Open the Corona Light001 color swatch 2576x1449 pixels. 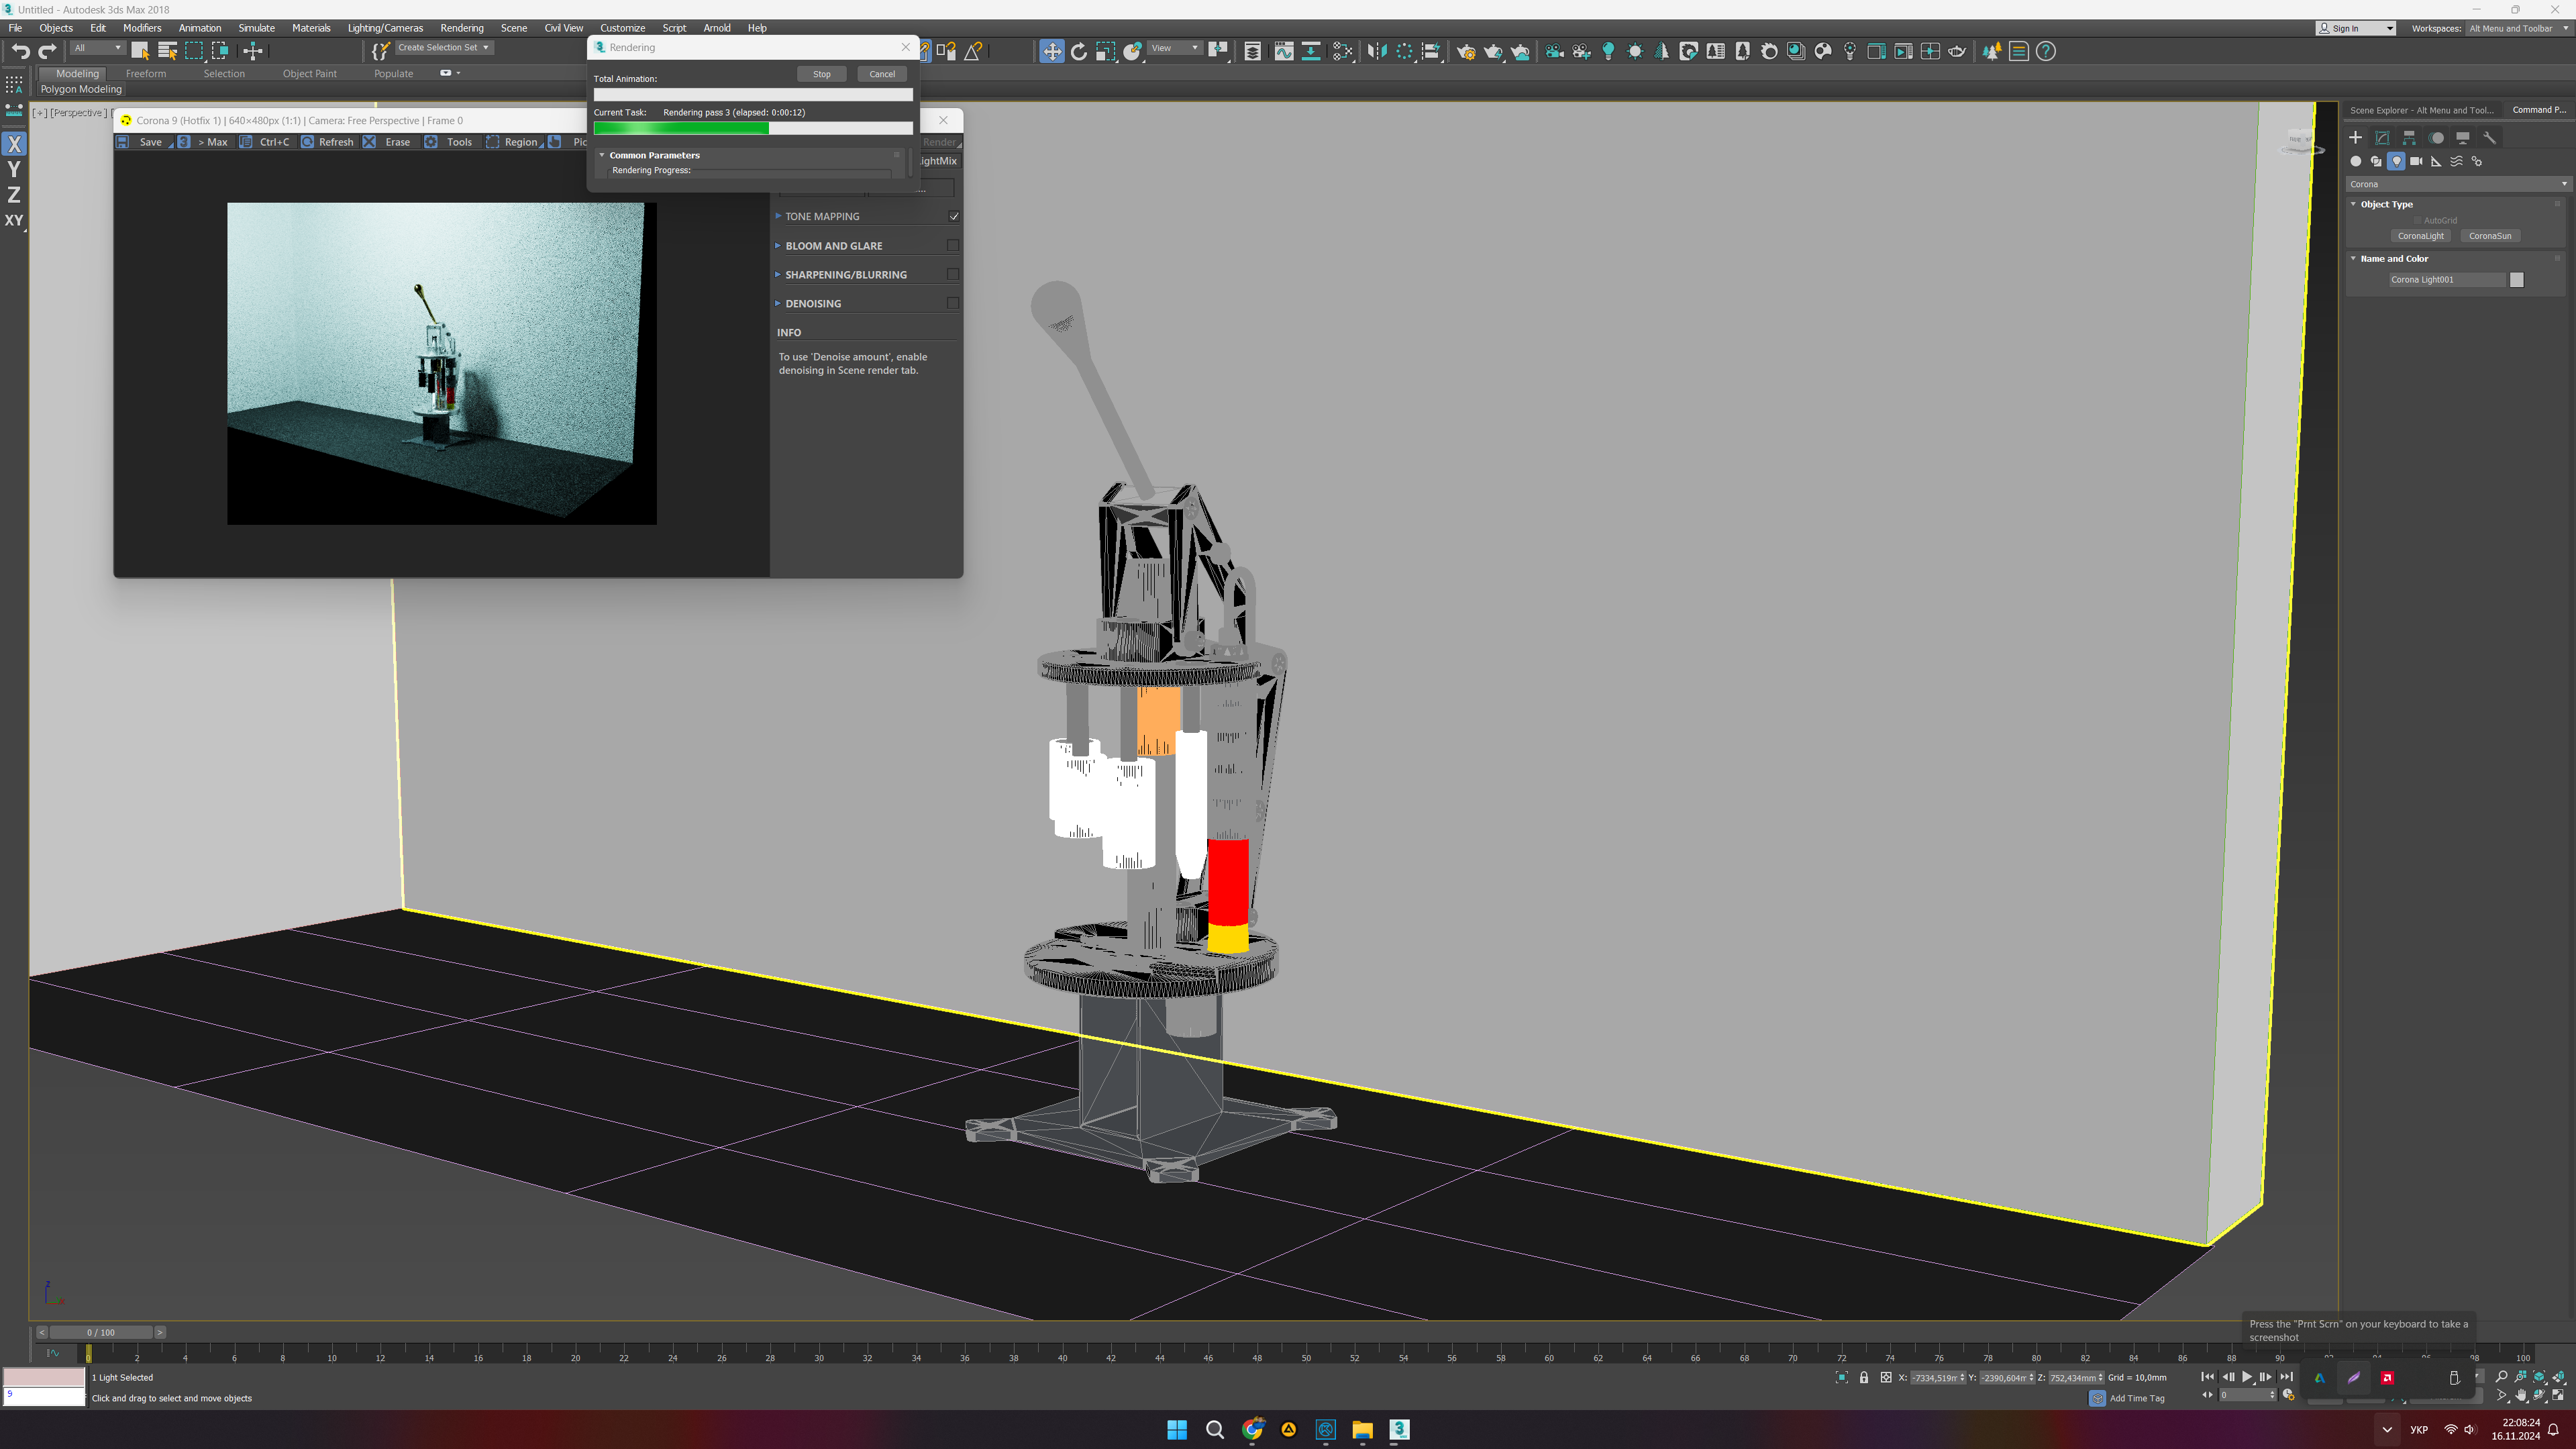tap(2517, 280)
